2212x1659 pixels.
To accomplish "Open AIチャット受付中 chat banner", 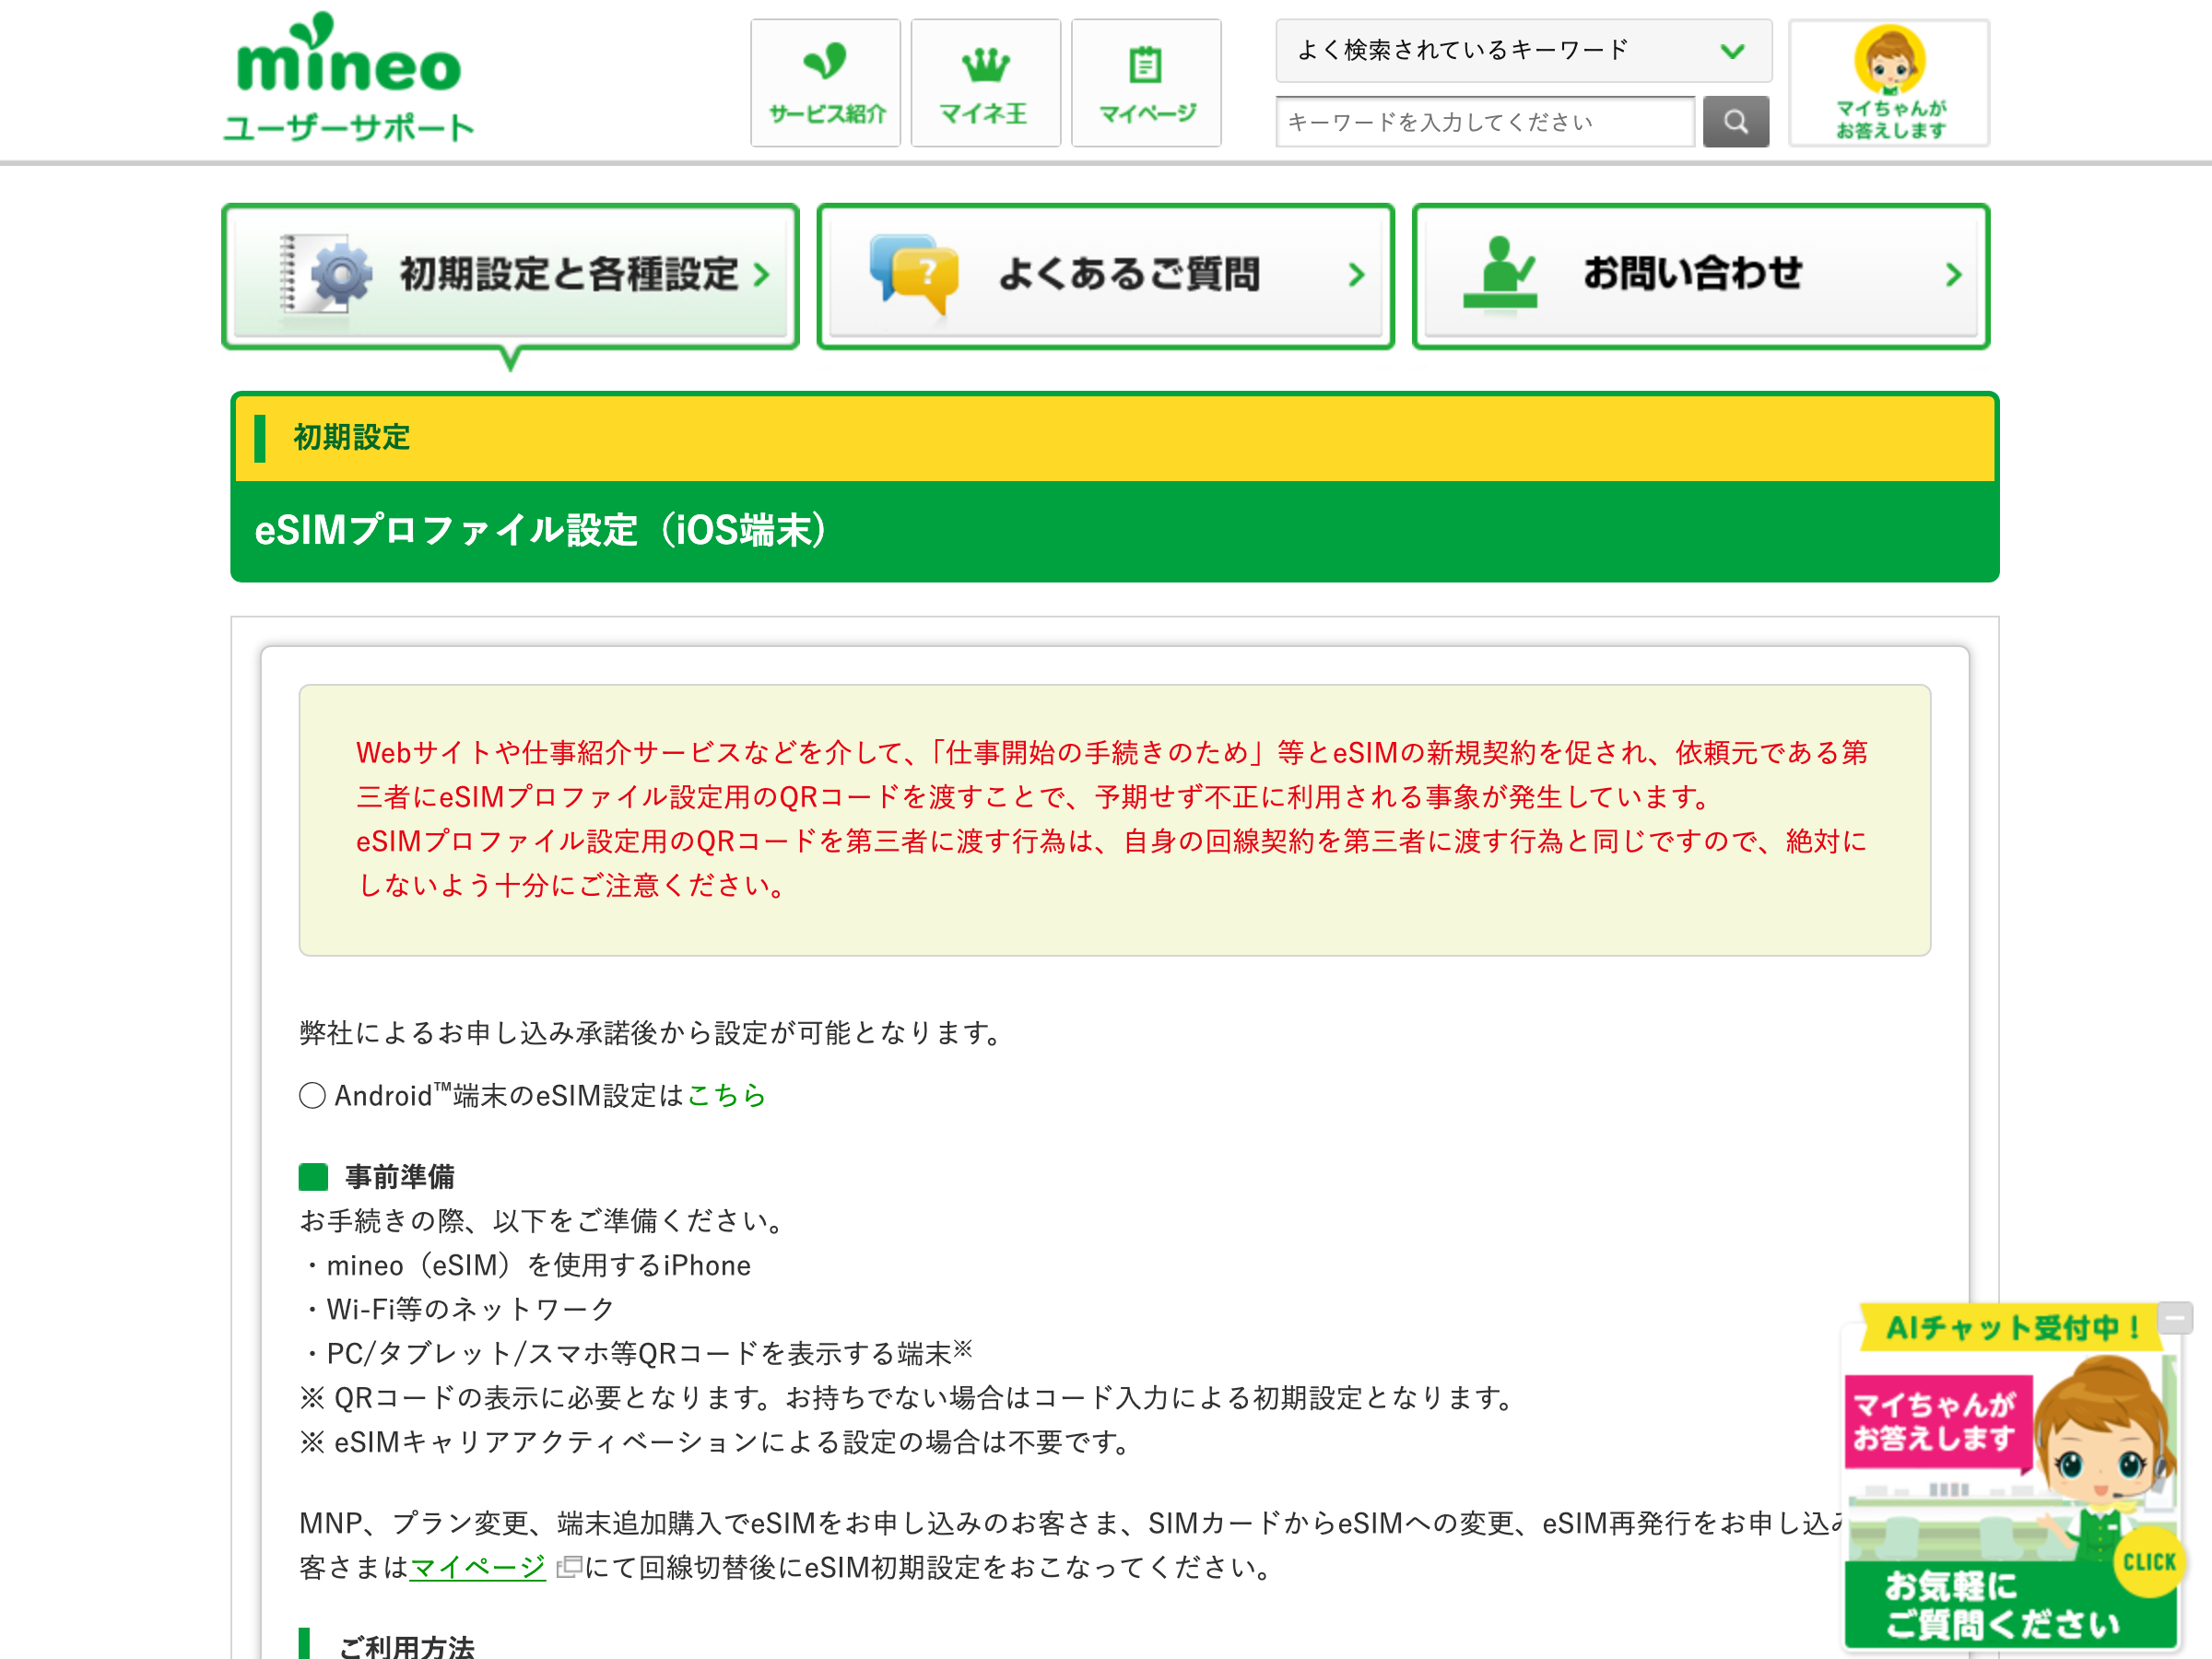I will tap(2011, 1328).
